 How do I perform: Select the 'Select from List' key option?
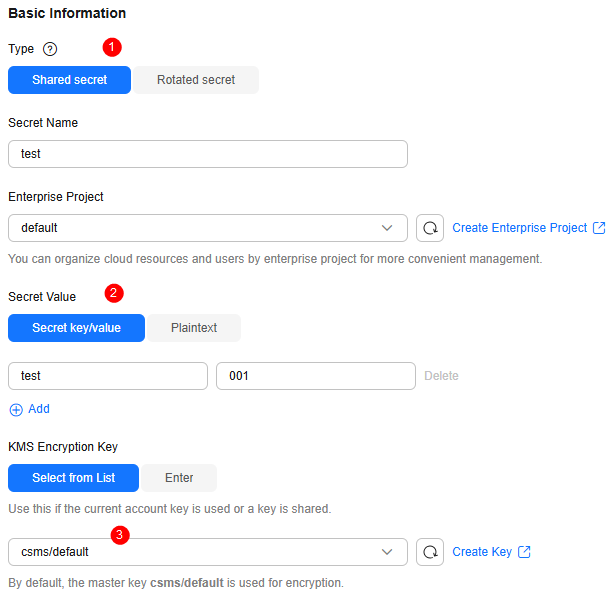[73, 478]
